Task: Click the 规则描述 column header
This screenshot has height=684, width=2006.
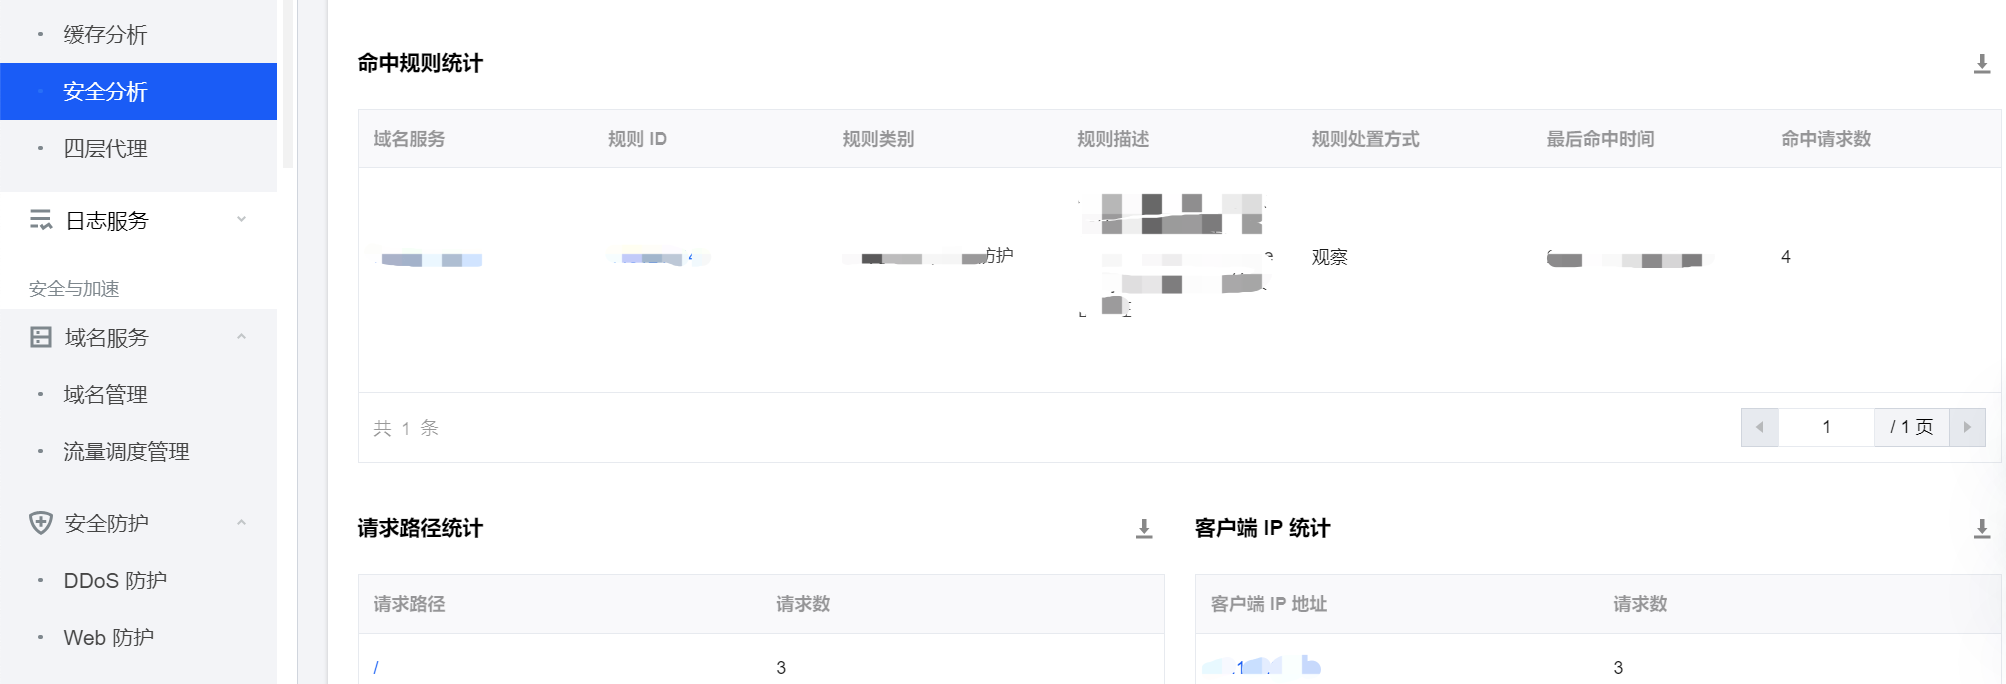Action: (1113, 139)
